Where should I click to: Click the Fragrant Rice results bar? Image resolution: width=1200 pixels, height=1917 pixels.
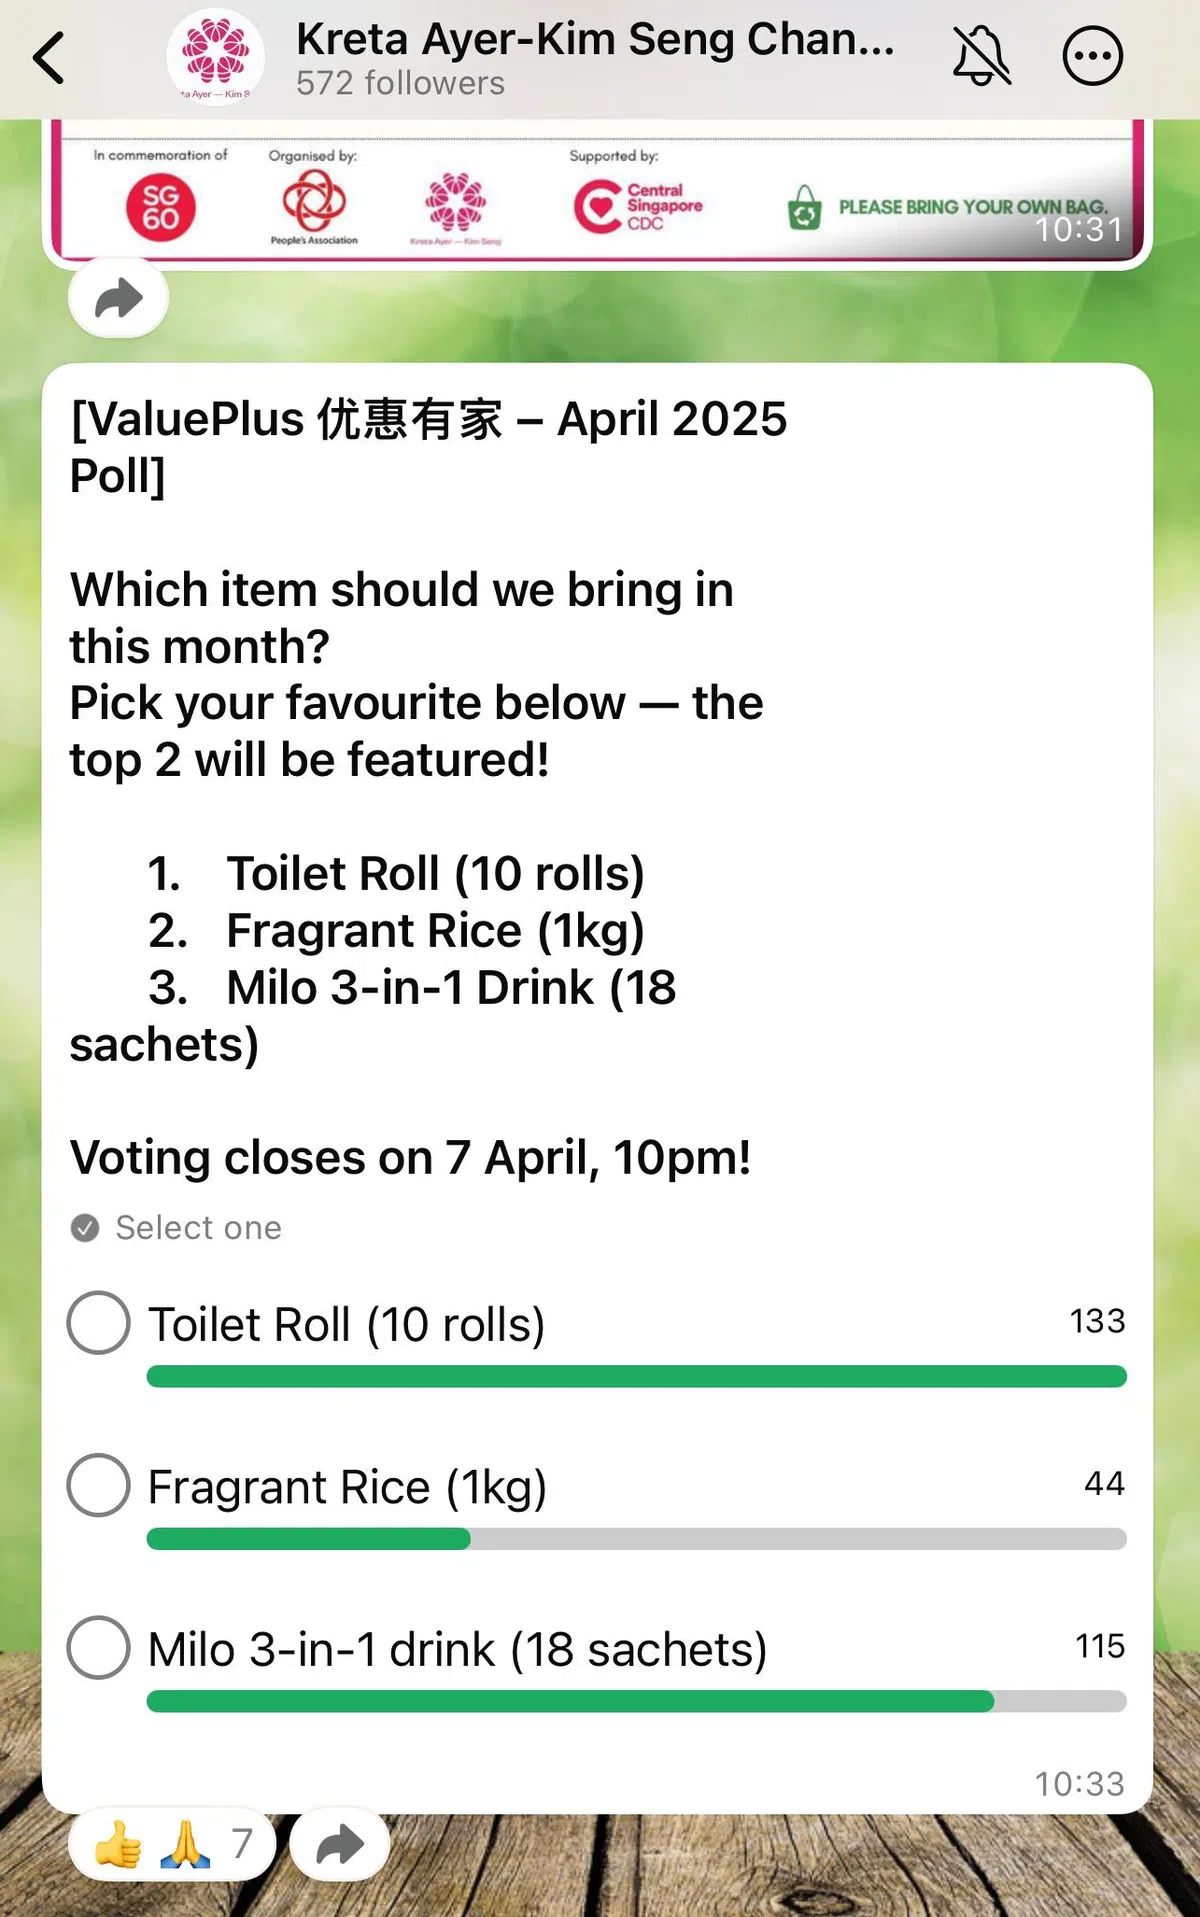tap(636, 1539)
